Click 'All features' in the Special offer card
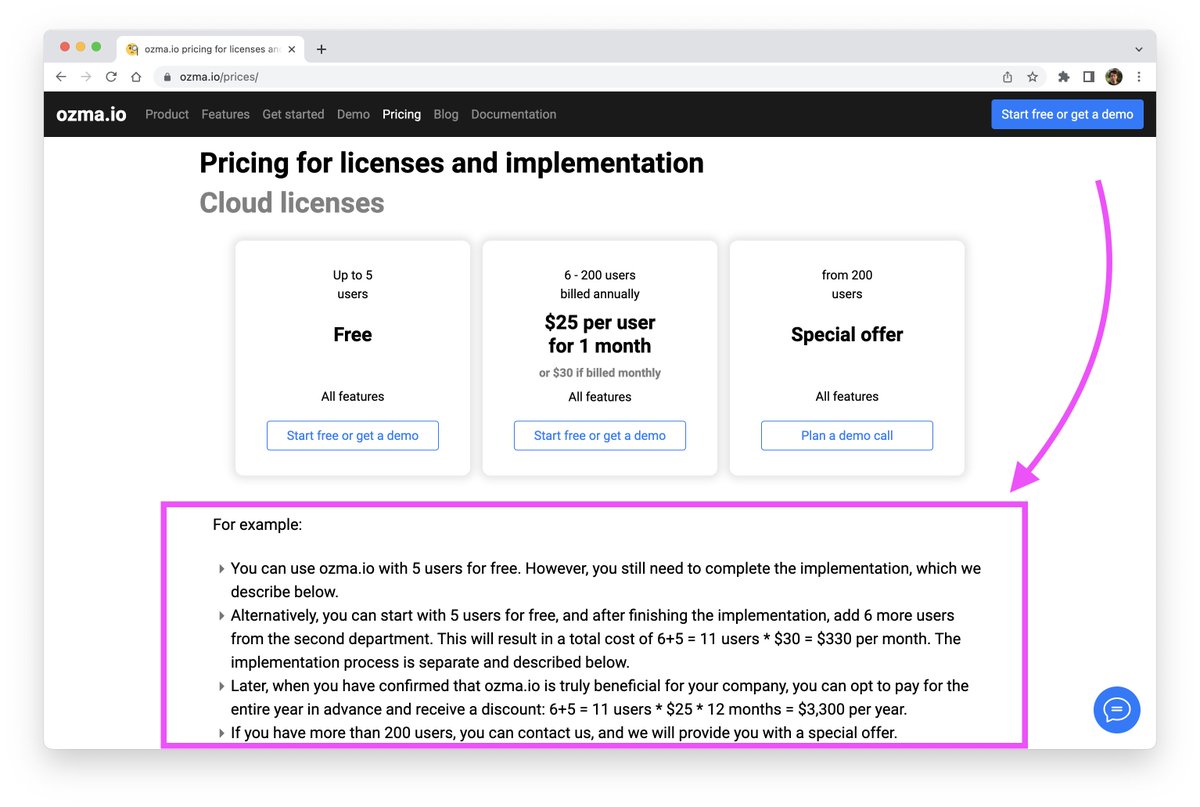 point(847,397)
